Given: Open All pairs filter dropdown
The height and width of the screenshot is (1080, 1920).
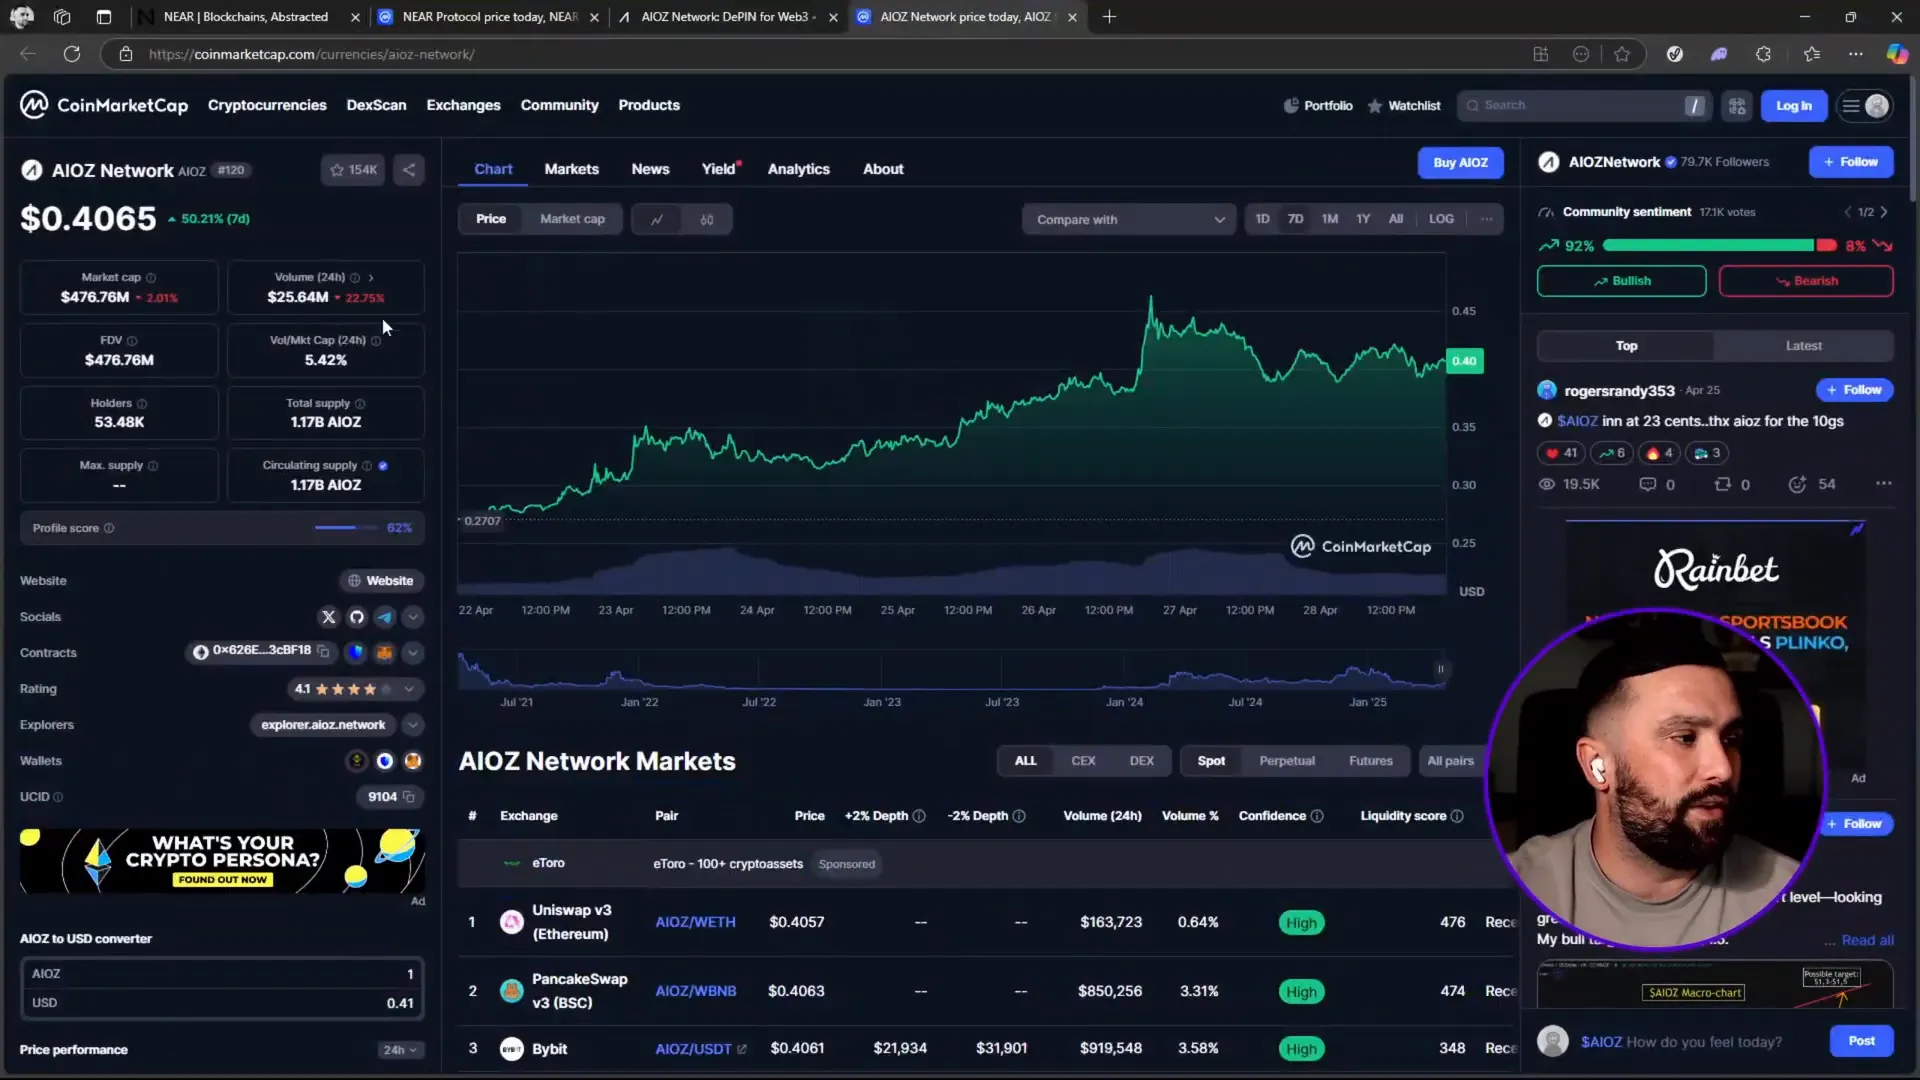Looking at the screenshot, I should click(x=1450, y=761).
